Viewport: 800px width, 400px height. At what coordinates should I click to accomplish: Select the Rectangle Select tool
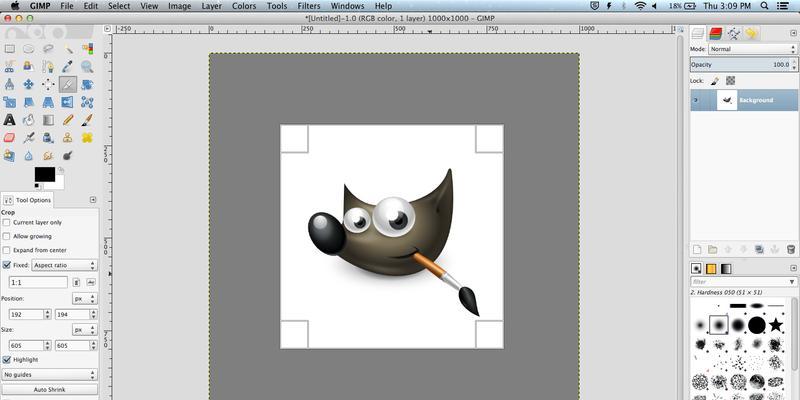click(x=9, y=49)
